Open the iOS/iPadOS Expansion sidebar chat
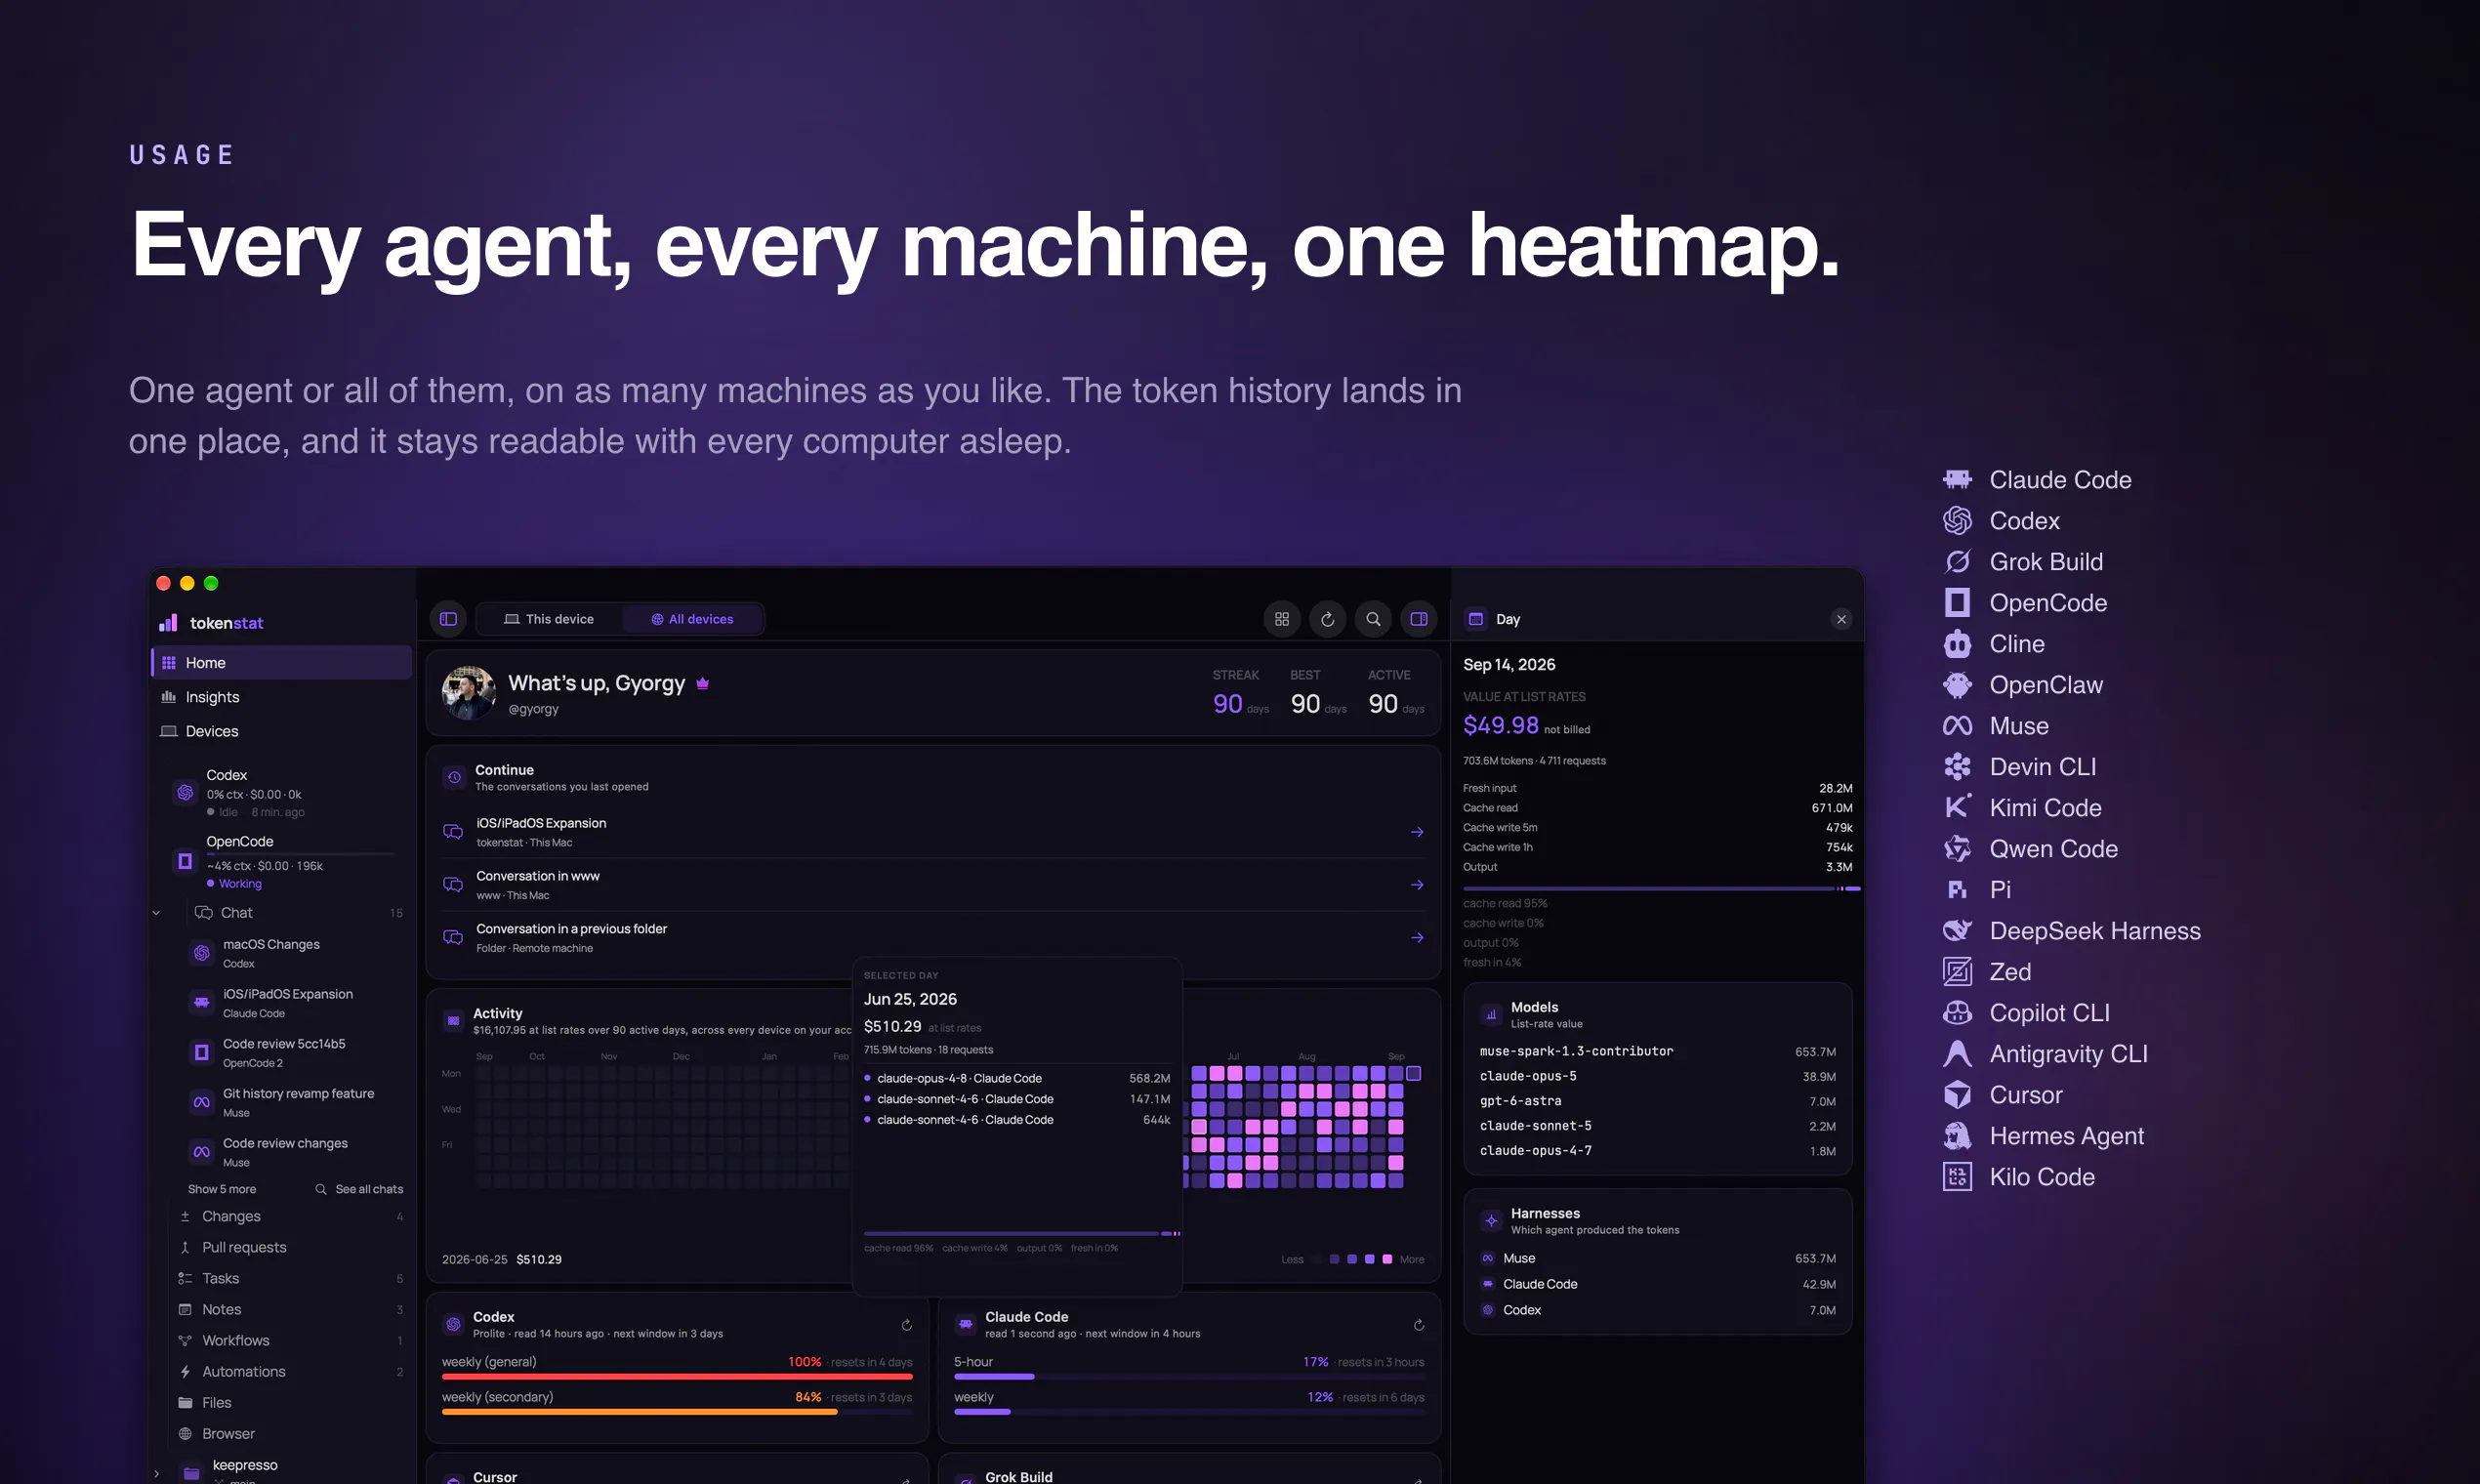The height and width of the screenshot is (1484, 2480). pyautogui.click(x=295, y=1003)
